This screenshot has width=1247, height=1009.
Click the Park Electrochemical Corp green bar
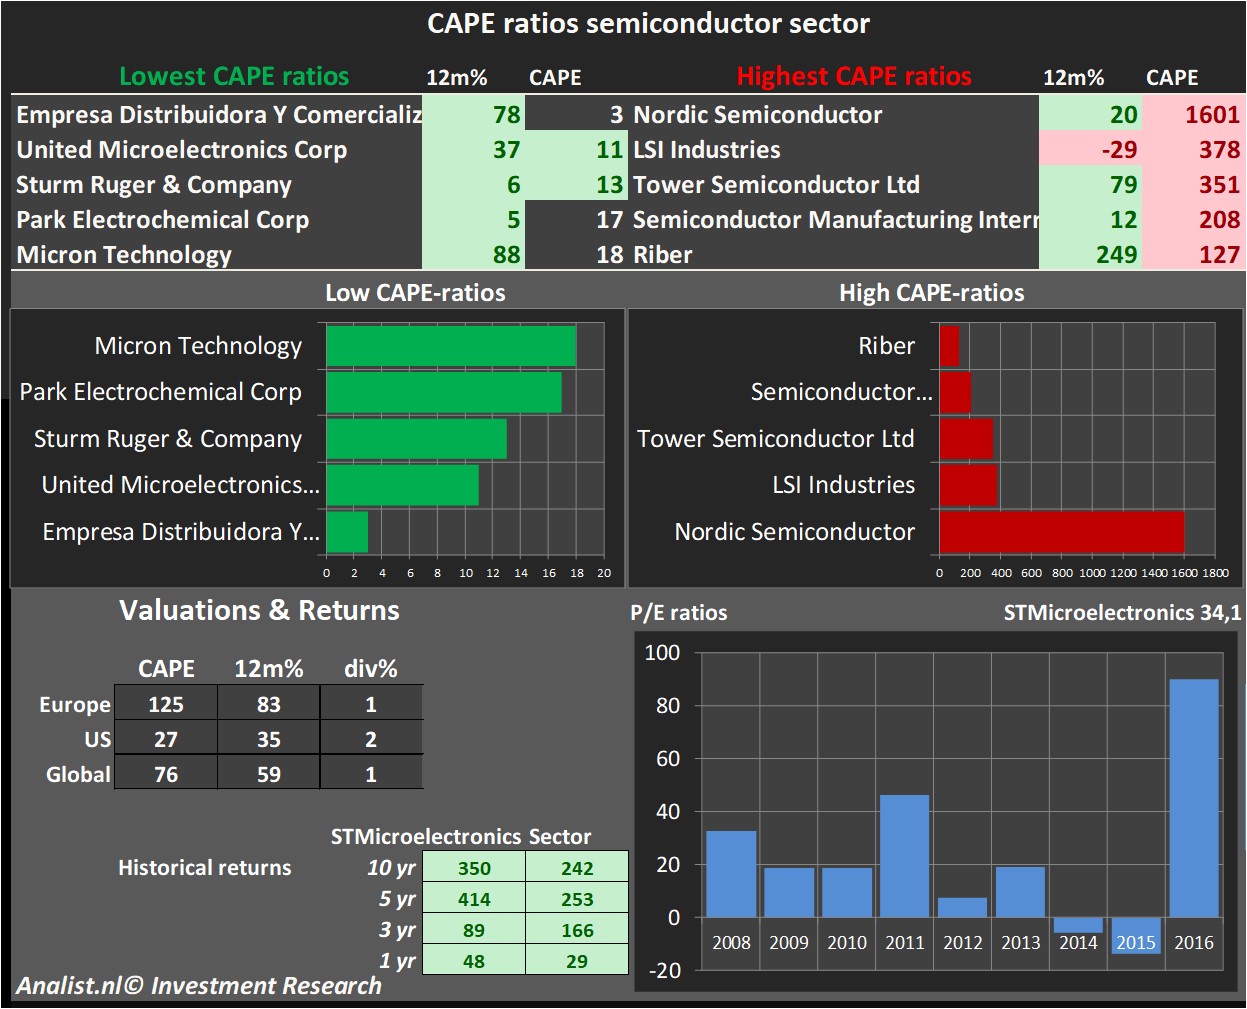click(443, 392)
